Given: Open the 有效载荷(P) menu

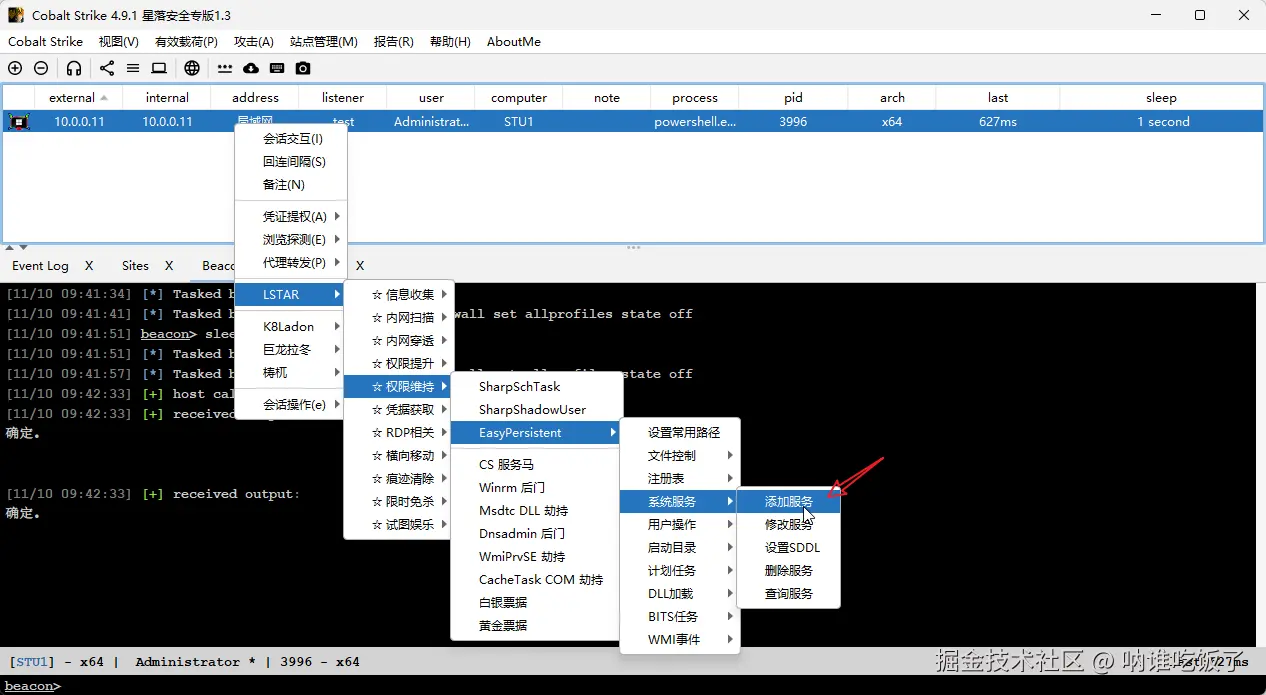Looking at the screenshot, I should [186, 42].
